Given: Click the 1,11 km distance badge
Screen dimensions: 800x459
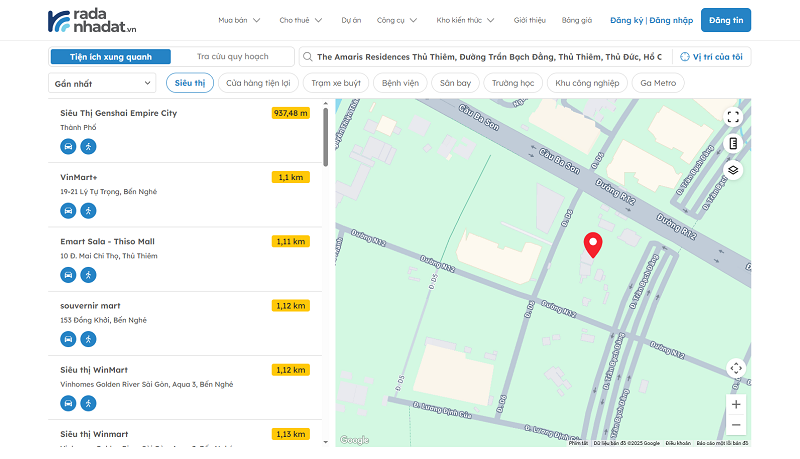Looking at the screenshot, I should tap(291, 242).
